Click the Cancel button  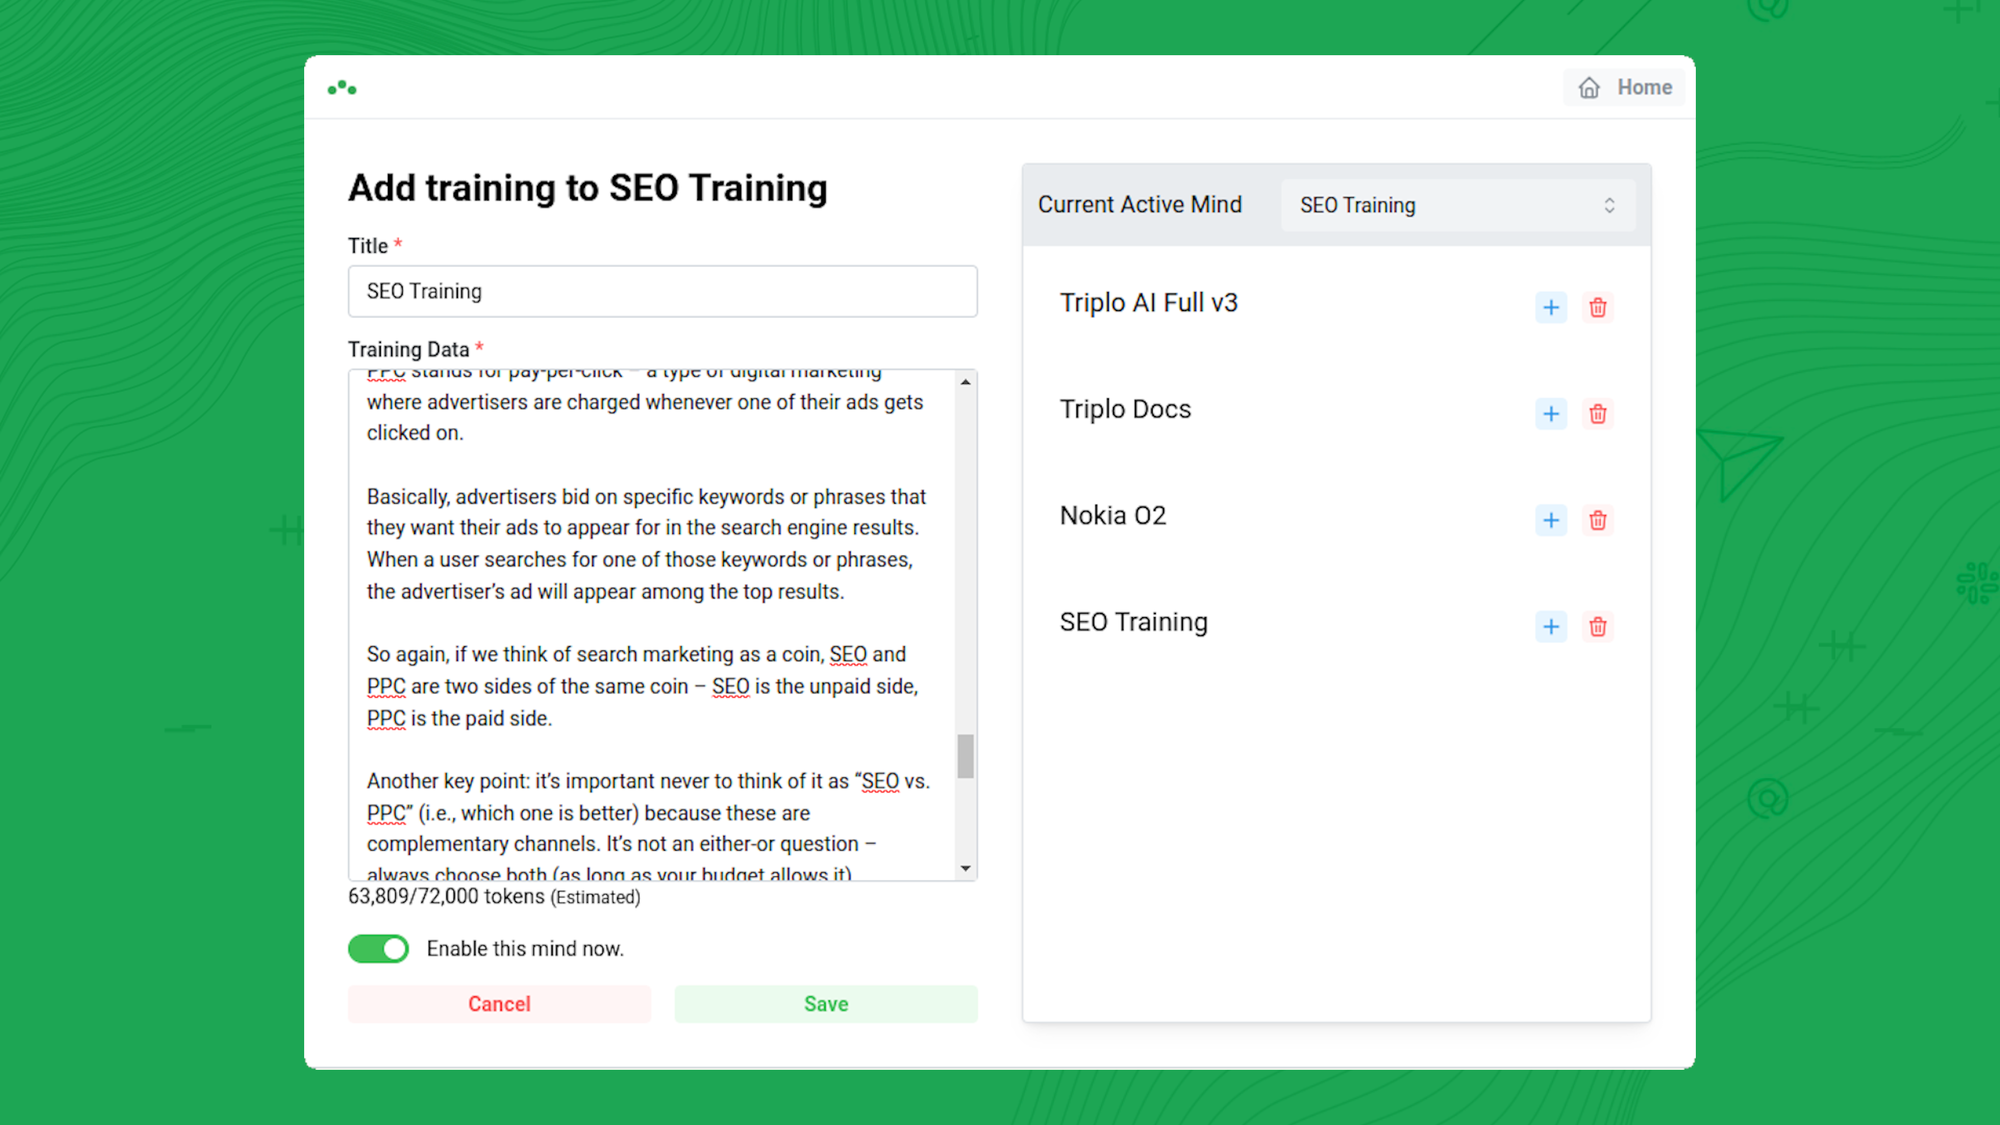coord(499,1004)
